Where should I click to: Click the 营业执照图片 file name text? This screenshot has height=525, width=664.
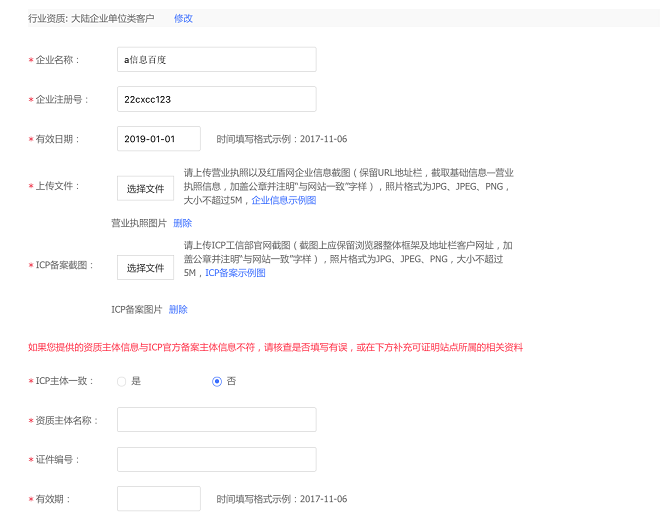[139, 223]
